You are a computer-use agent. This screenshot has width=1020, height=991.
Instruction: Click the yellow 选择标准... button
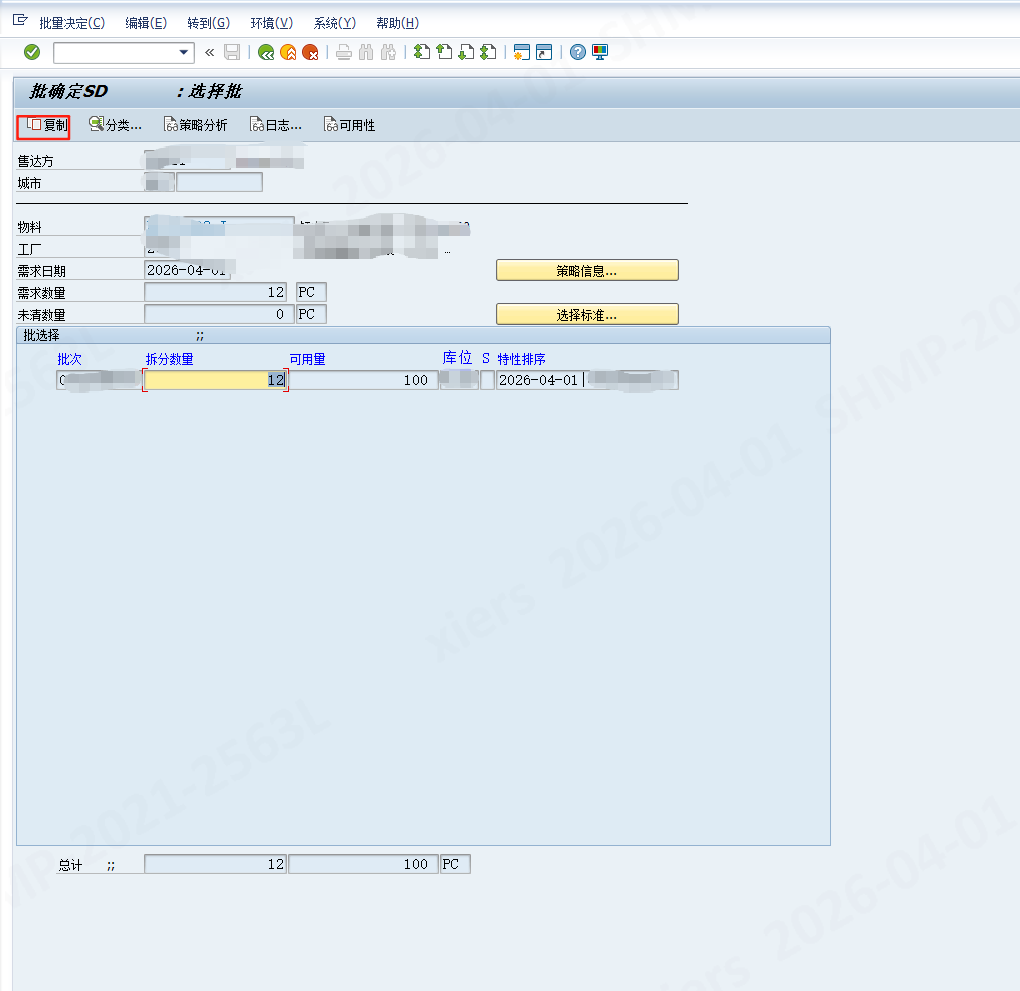tap(587, 314)
